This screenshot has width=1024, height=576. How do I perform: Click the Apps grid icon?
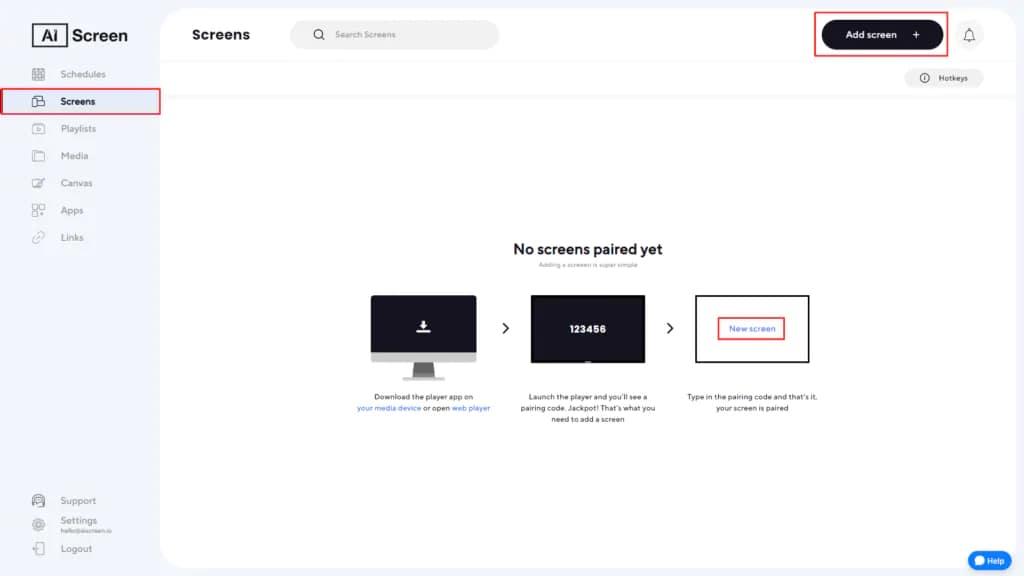click(x=38, y=210)
